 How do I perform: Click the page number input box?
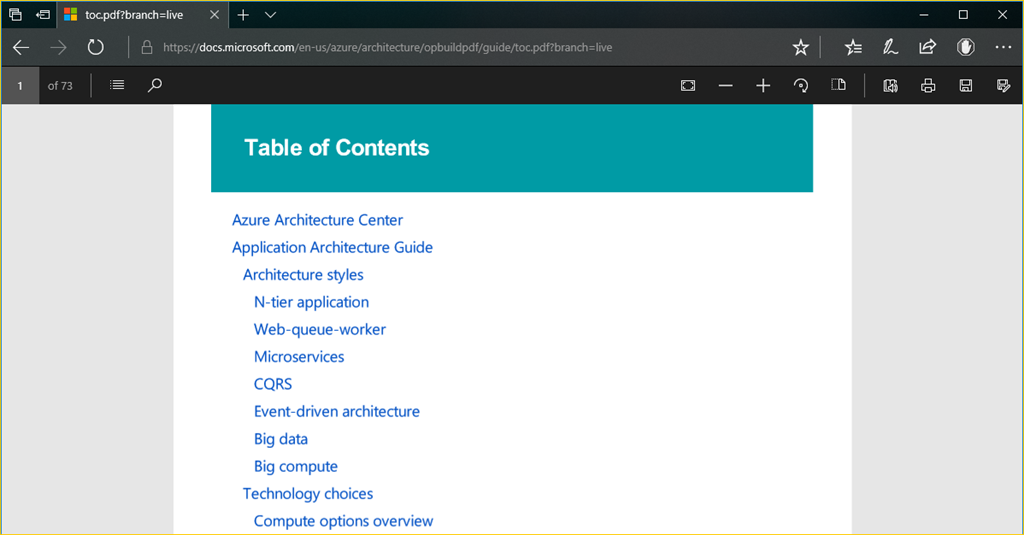click(20, 86)
